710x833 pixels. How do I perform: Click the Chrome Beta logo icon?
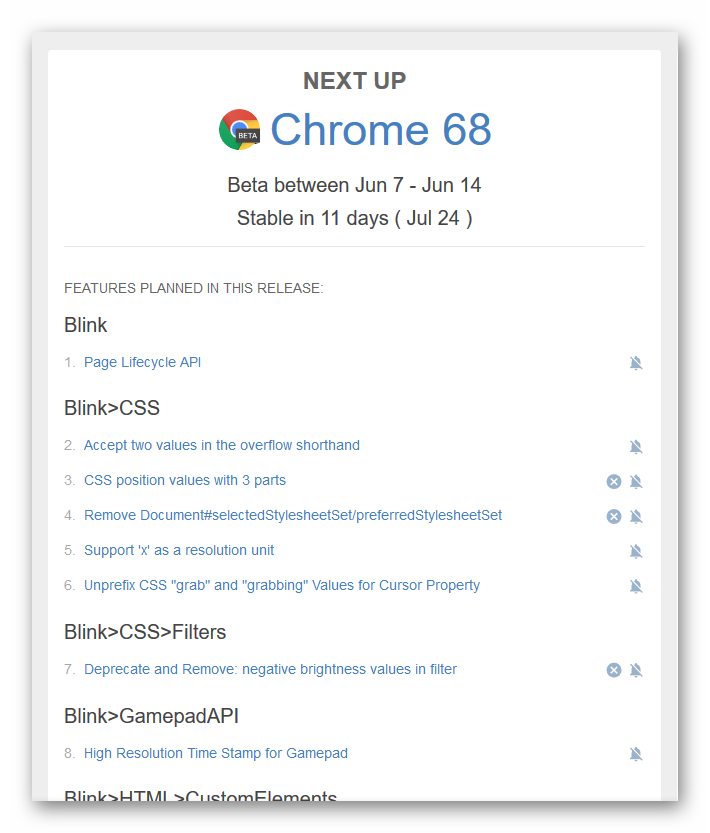coord(240,130)
